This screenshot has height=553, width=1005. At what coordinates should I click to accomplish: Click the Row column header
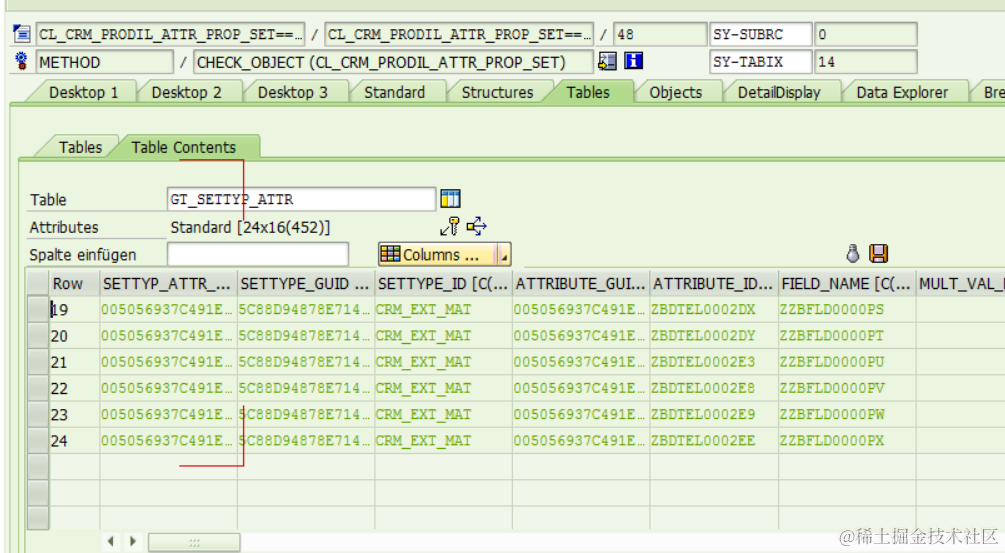pyautogui.click(x=74, y=283)
